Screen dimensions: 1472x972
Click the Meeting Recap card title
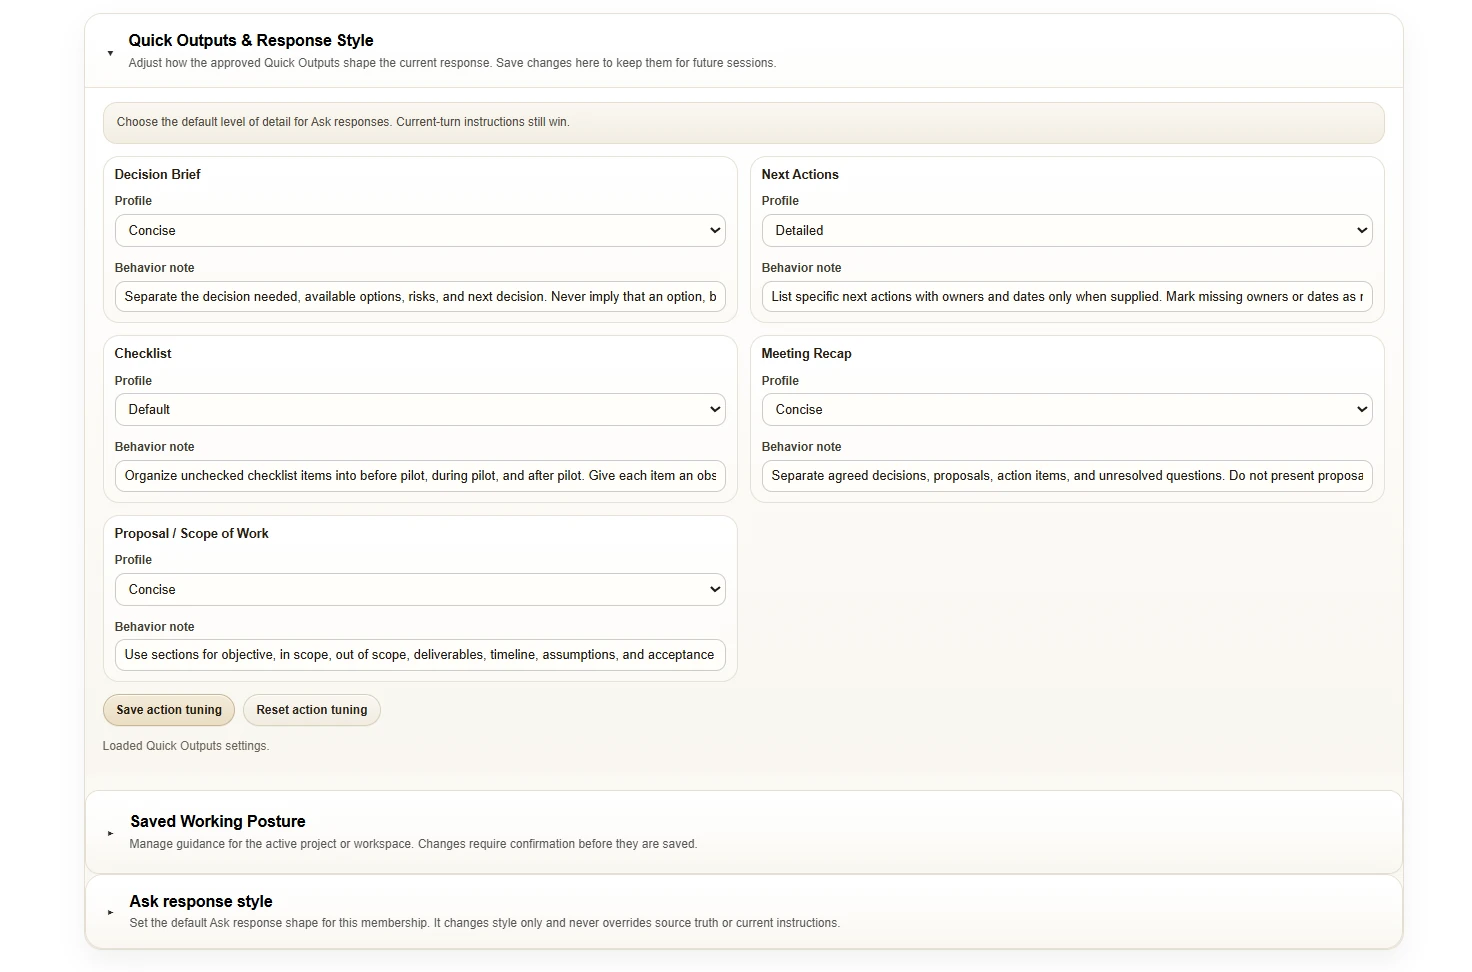[x=806, y=353]
